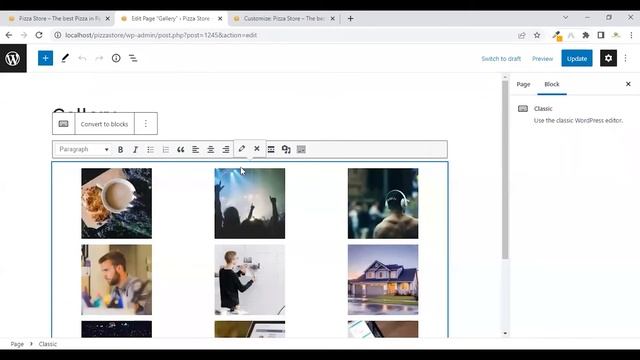This screenshot has width=640, height=360.
Task: Toggle the toolbar toggle keyboard icon
Action: click(301, 150)
